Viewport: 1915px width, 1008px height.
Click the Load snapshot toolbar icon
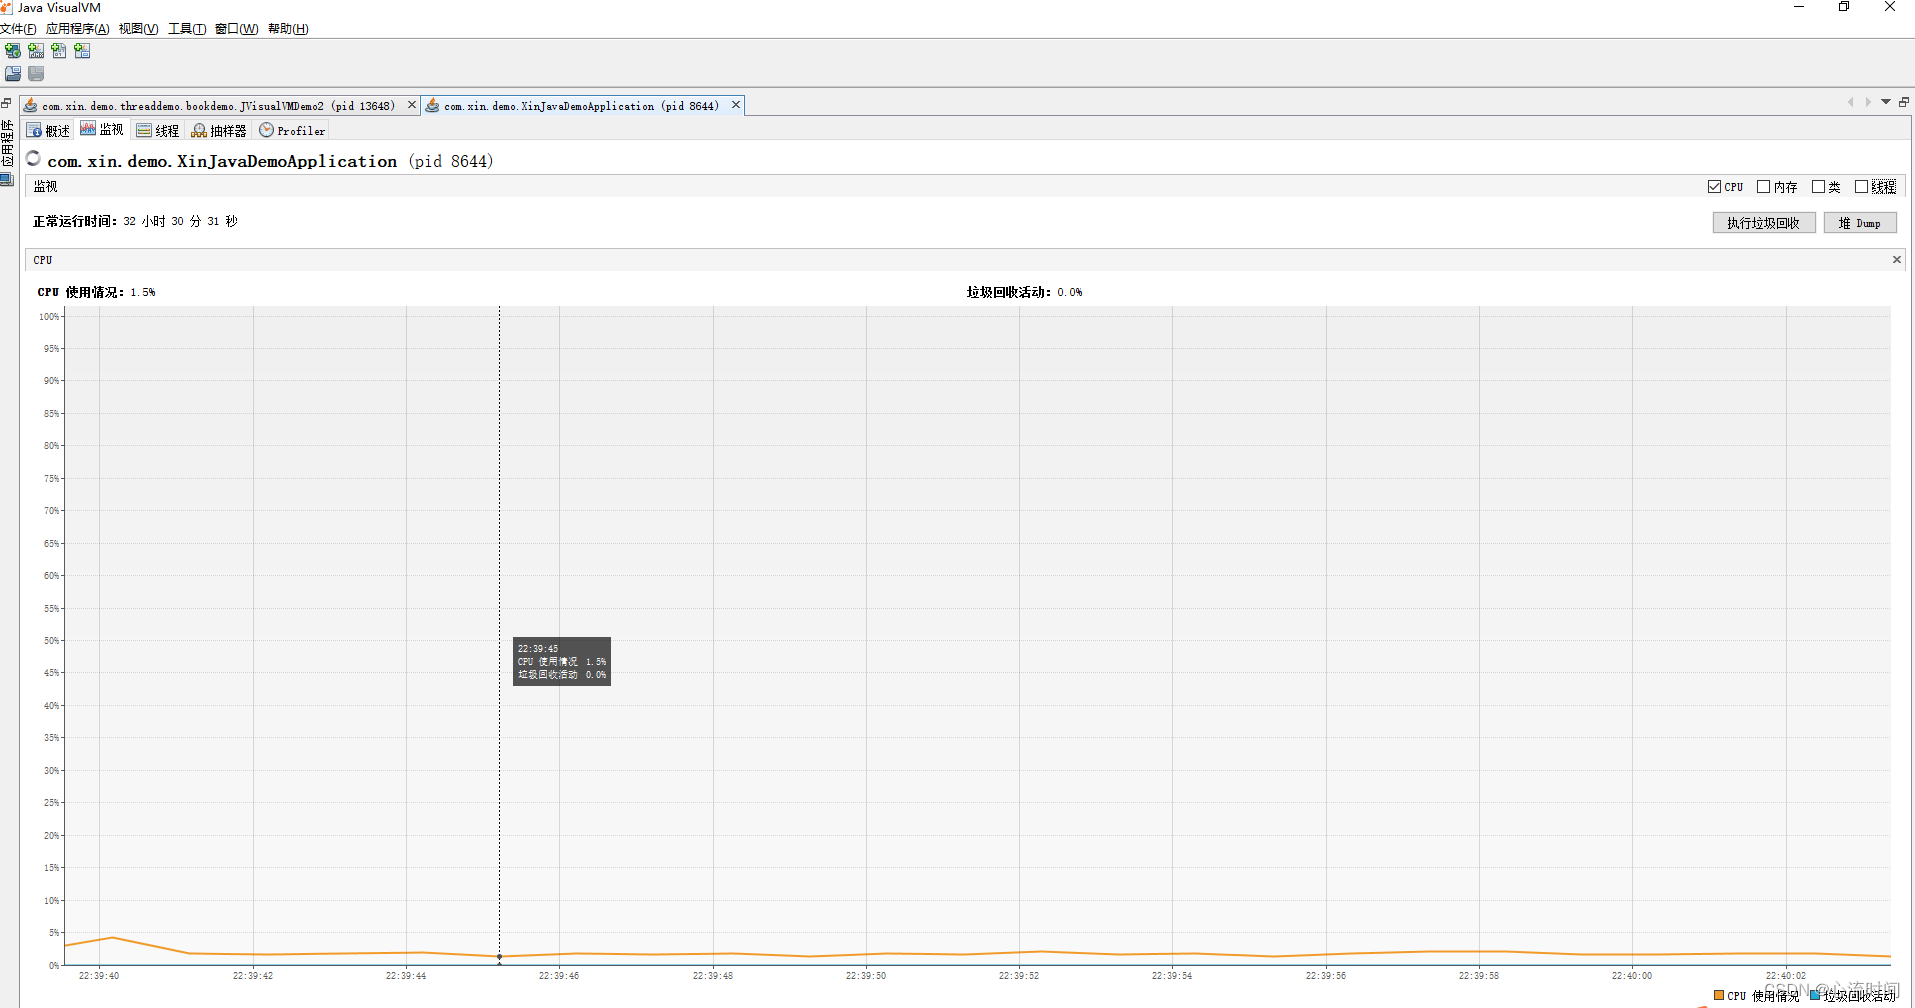(13, 74)
